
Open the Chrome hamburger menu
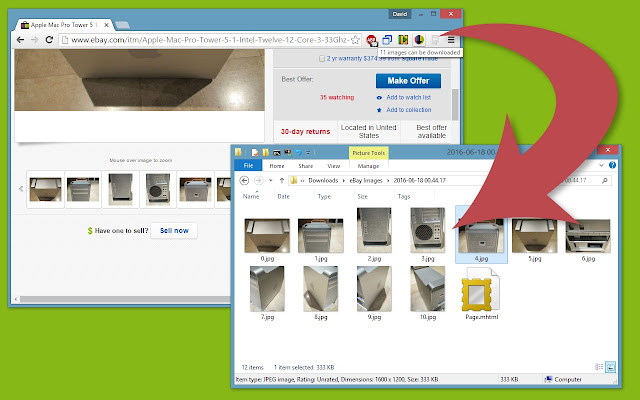click(x=451, y=40)
